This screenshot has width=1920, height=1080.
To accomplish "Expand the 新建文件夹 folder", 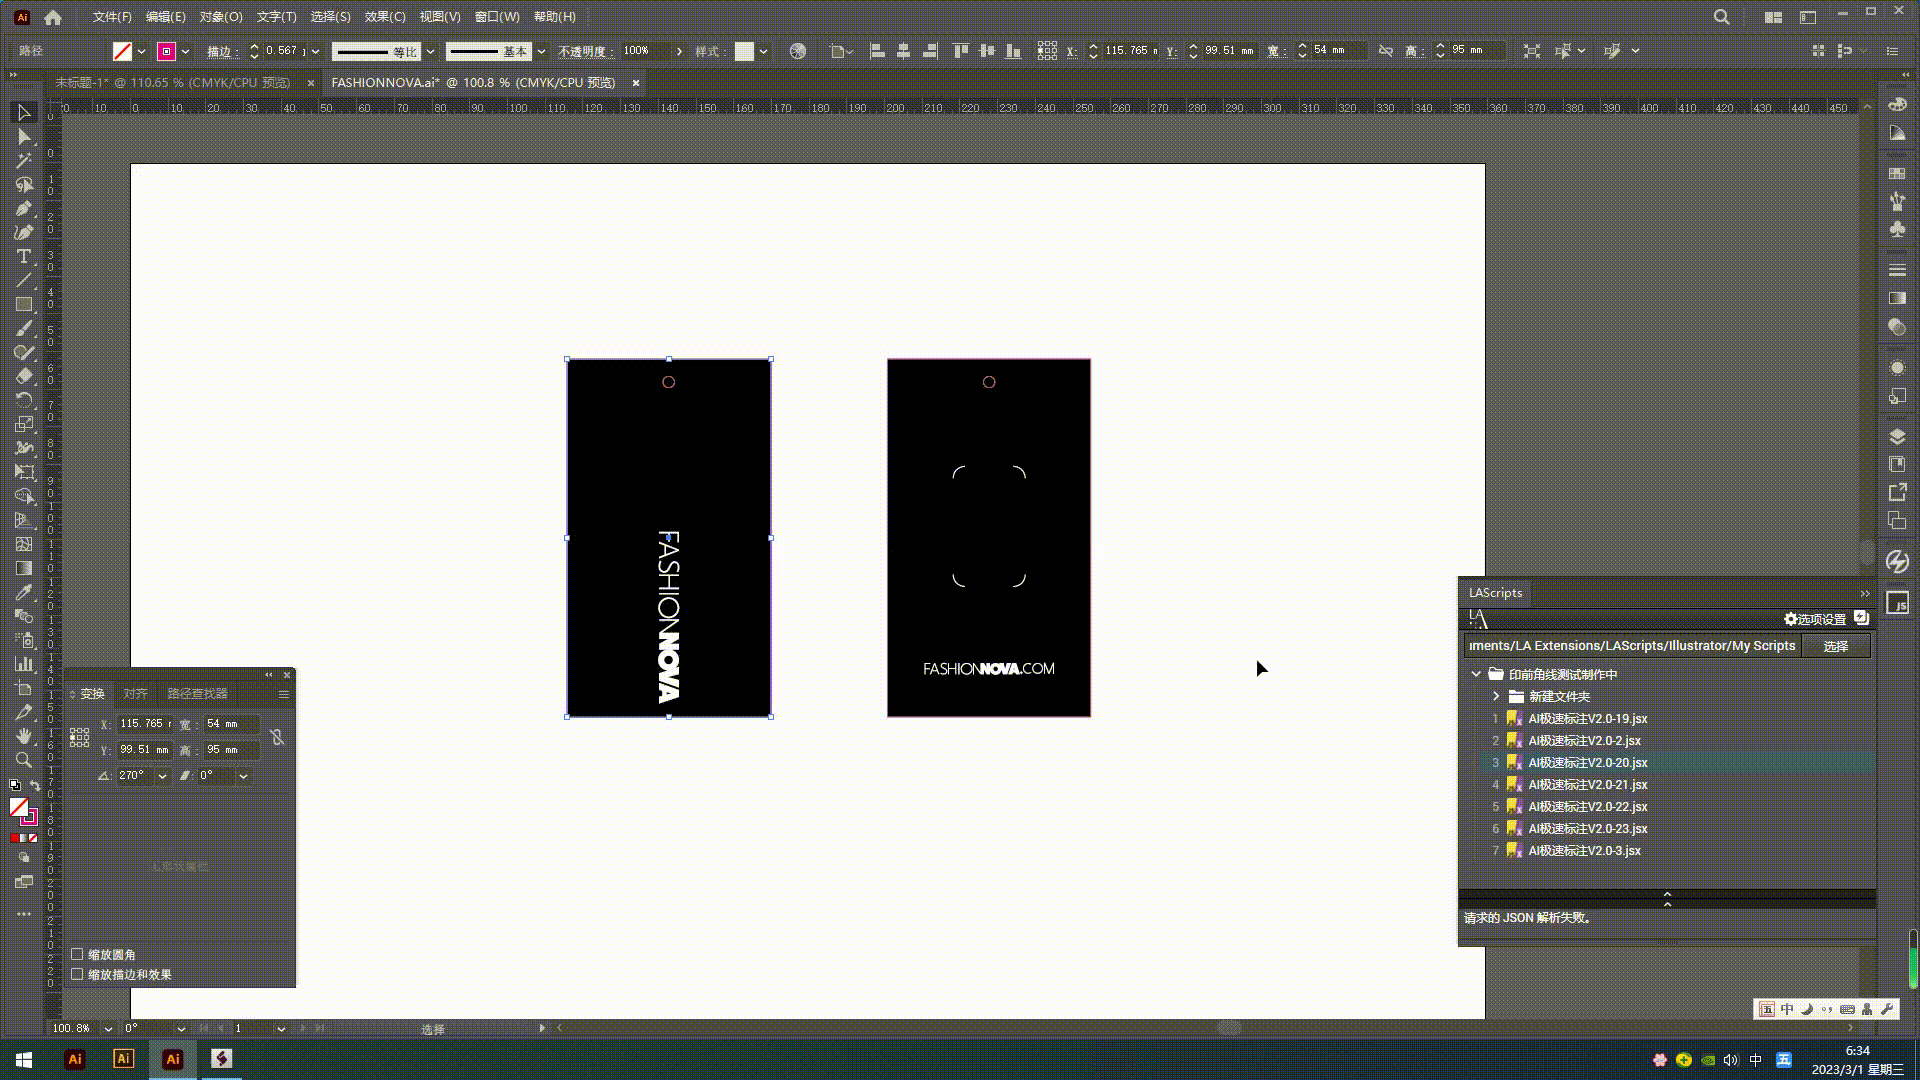I will point(1496,696).
